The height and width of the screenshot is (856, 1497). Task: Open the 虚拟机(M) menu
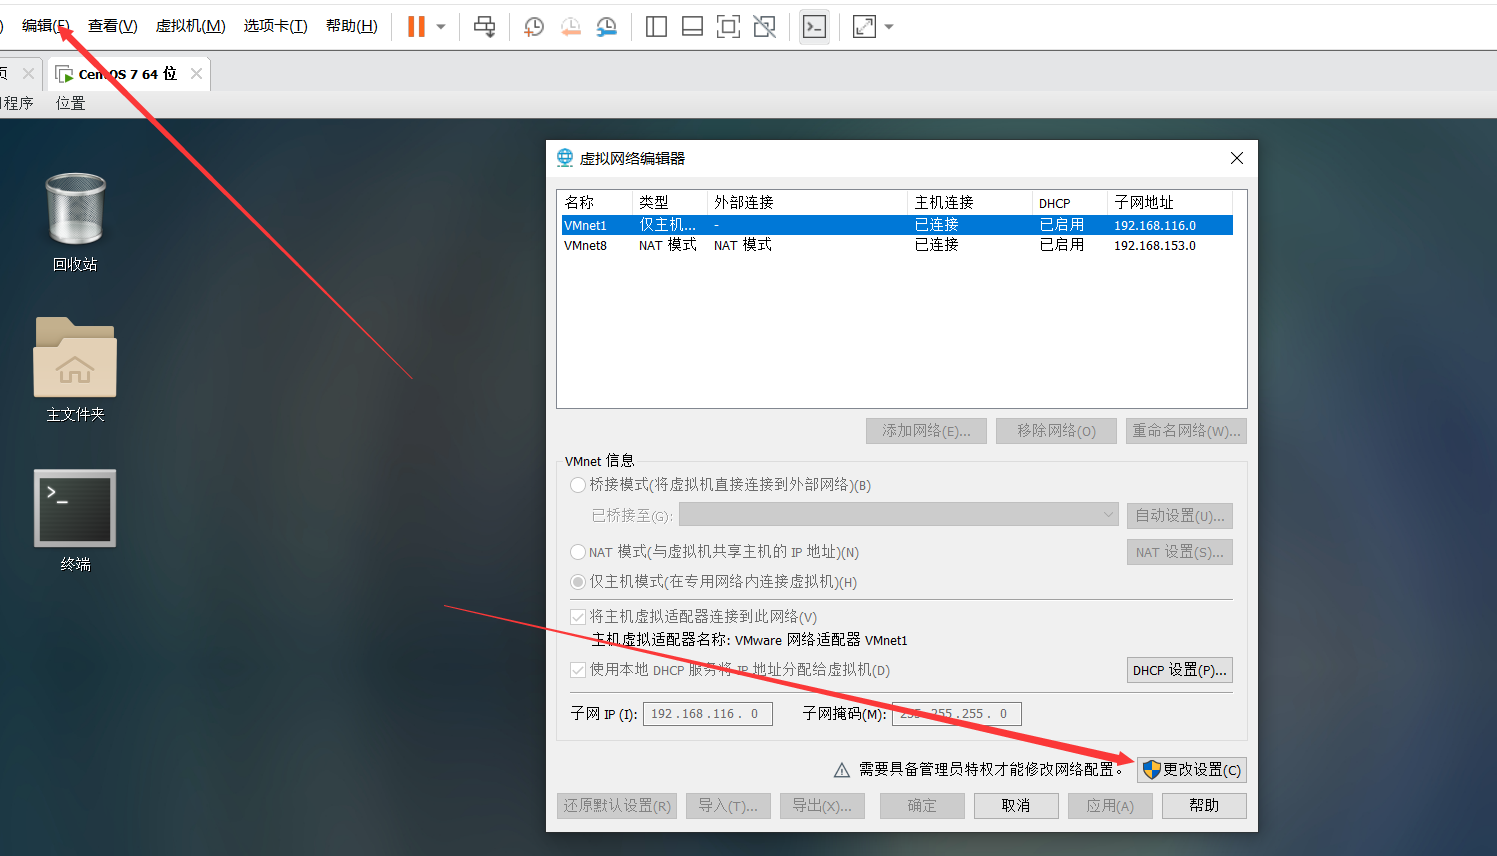(190, 26)
